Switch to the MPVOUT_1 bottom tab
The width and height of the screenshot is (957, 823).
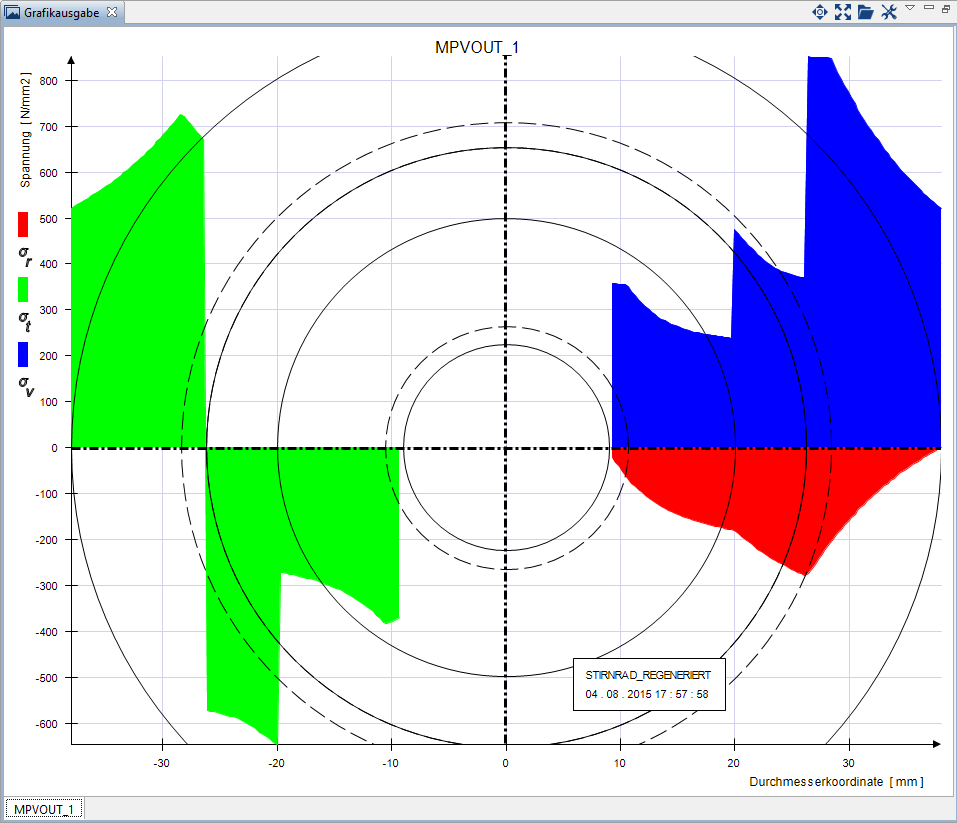(x=45, y=808)
